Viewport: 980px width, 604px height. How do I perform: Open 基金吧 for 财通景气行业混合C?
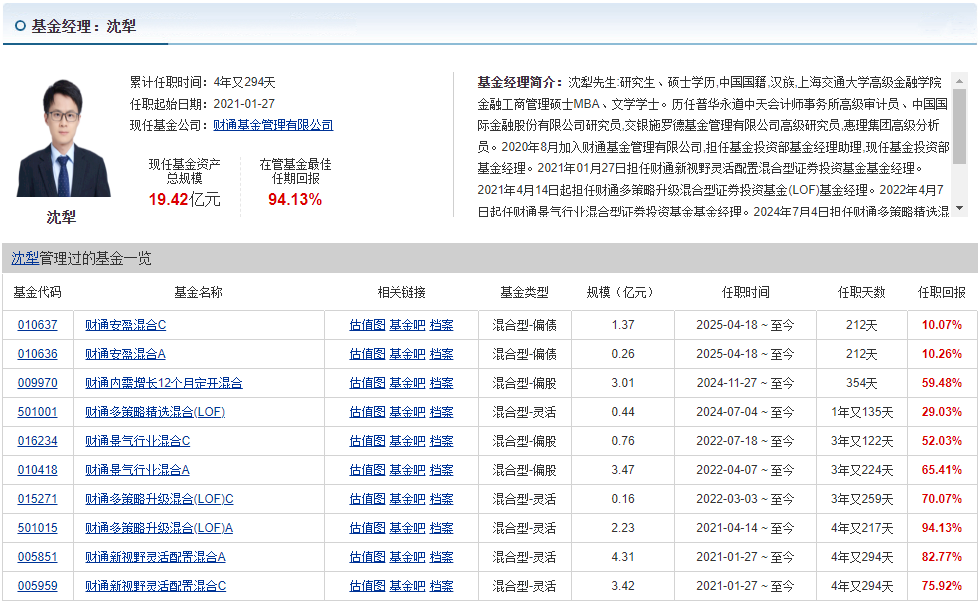[x=408, y=441]
